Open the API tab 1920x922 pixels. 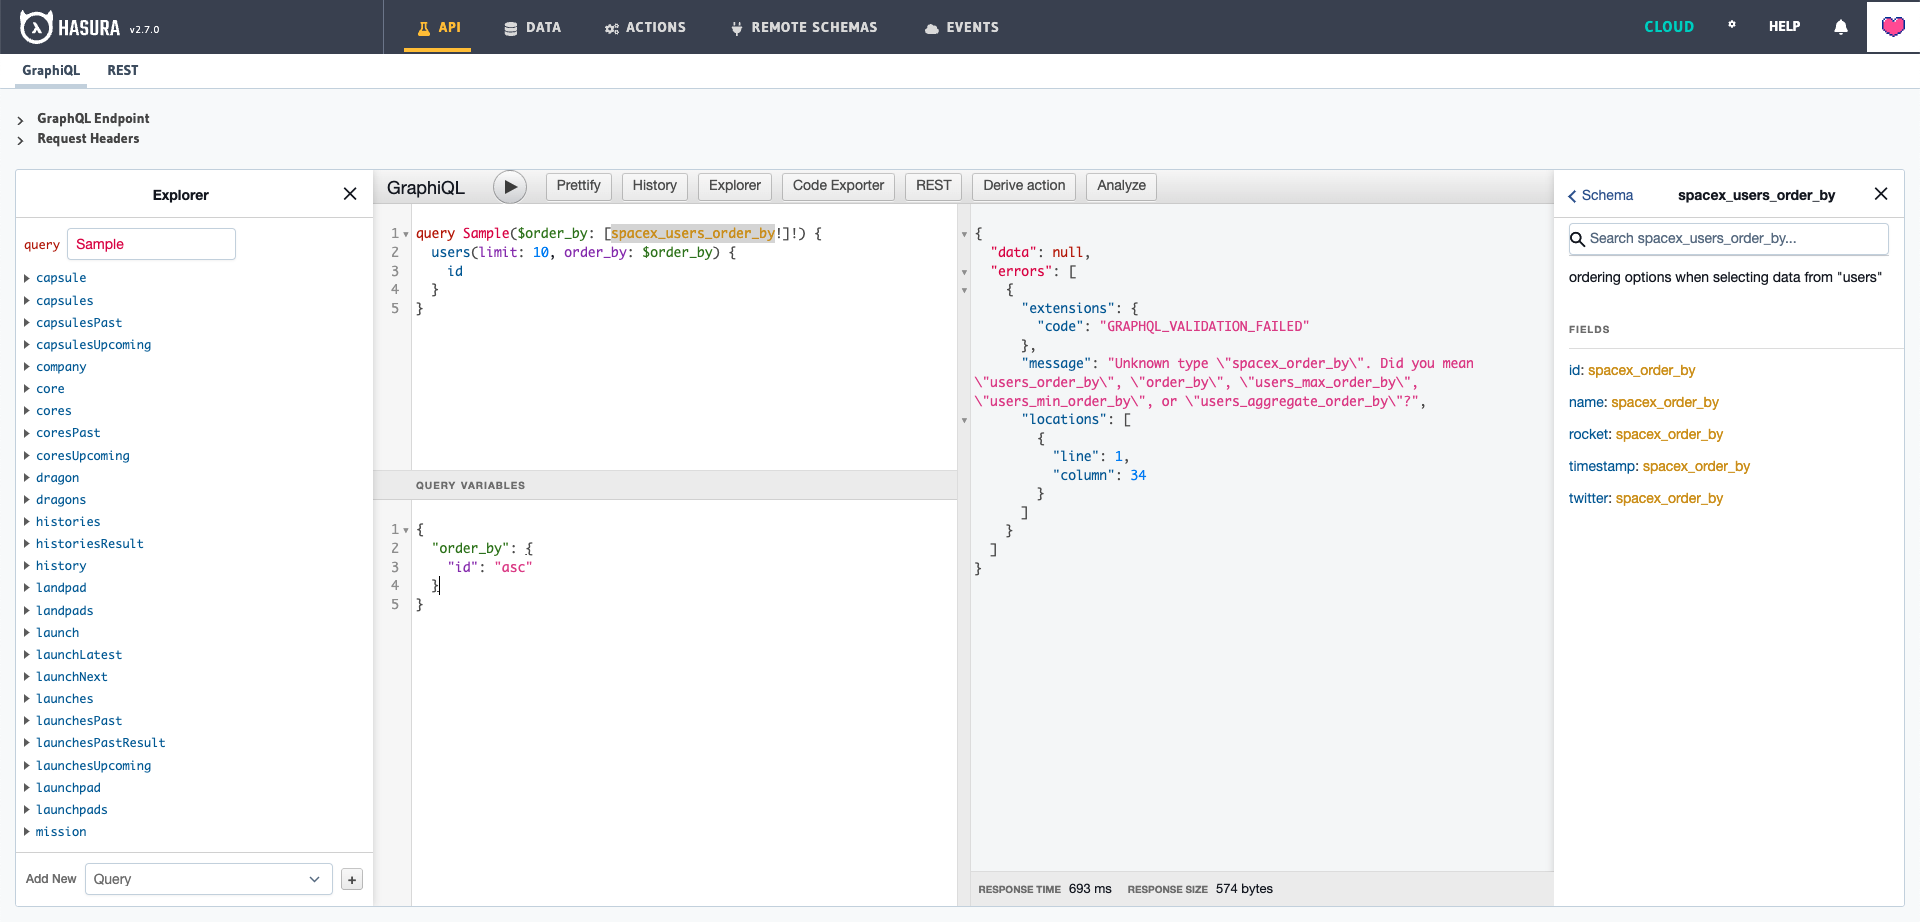pos(439,27)
